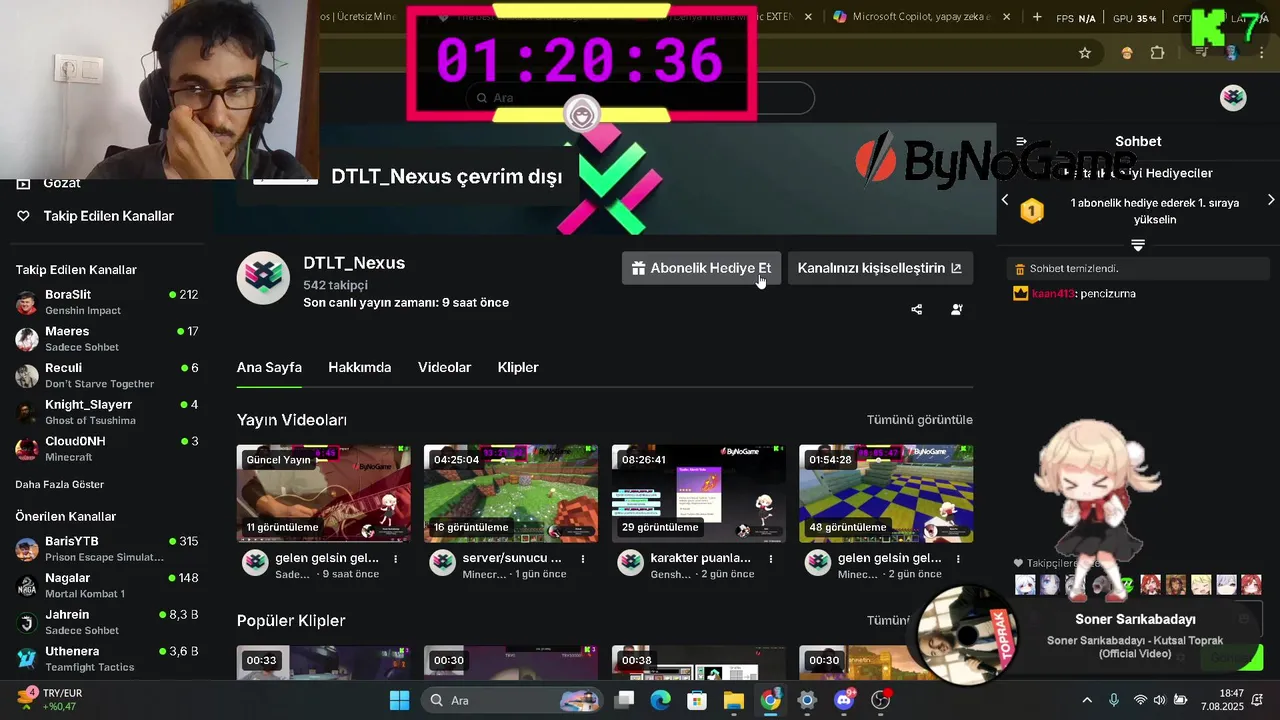1280x720 pixels.
Task: Open Windows Start menu
Action: [x=399, y=700]
